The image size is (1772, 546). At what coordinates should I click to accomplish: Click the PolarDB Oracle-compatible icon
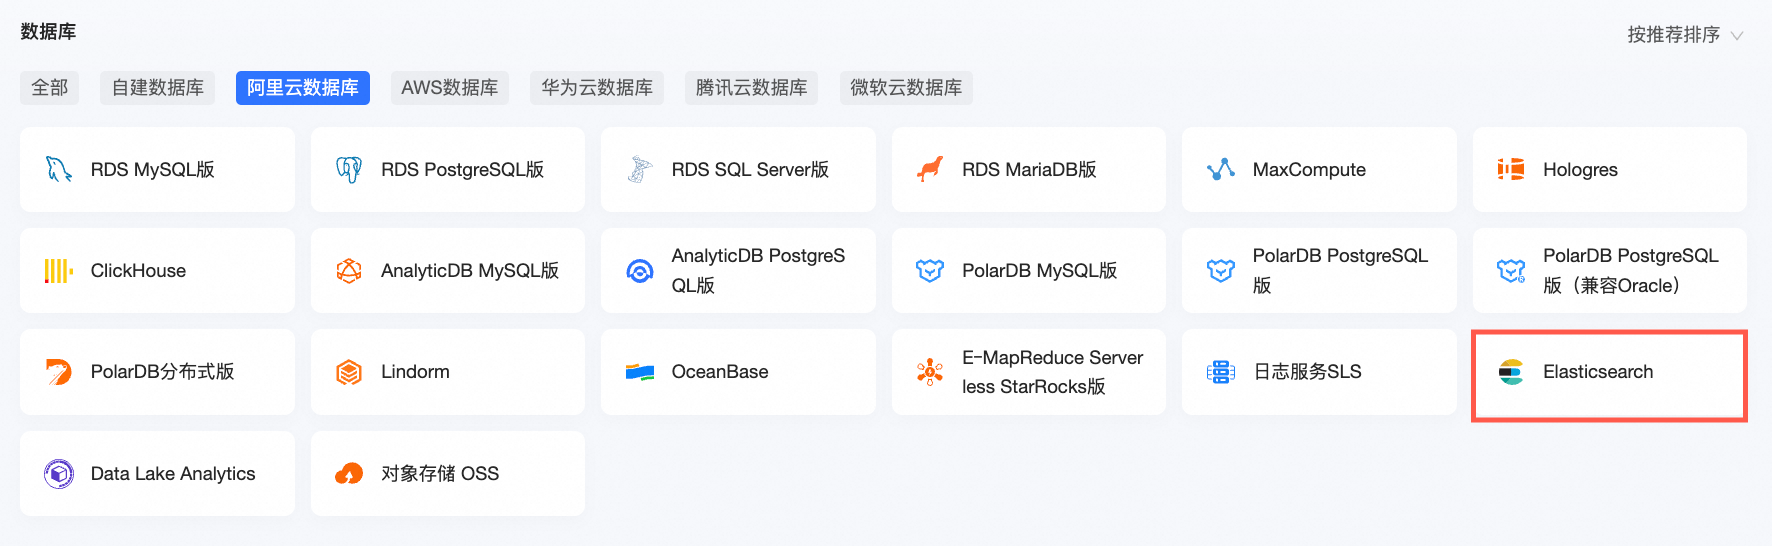1511,271
